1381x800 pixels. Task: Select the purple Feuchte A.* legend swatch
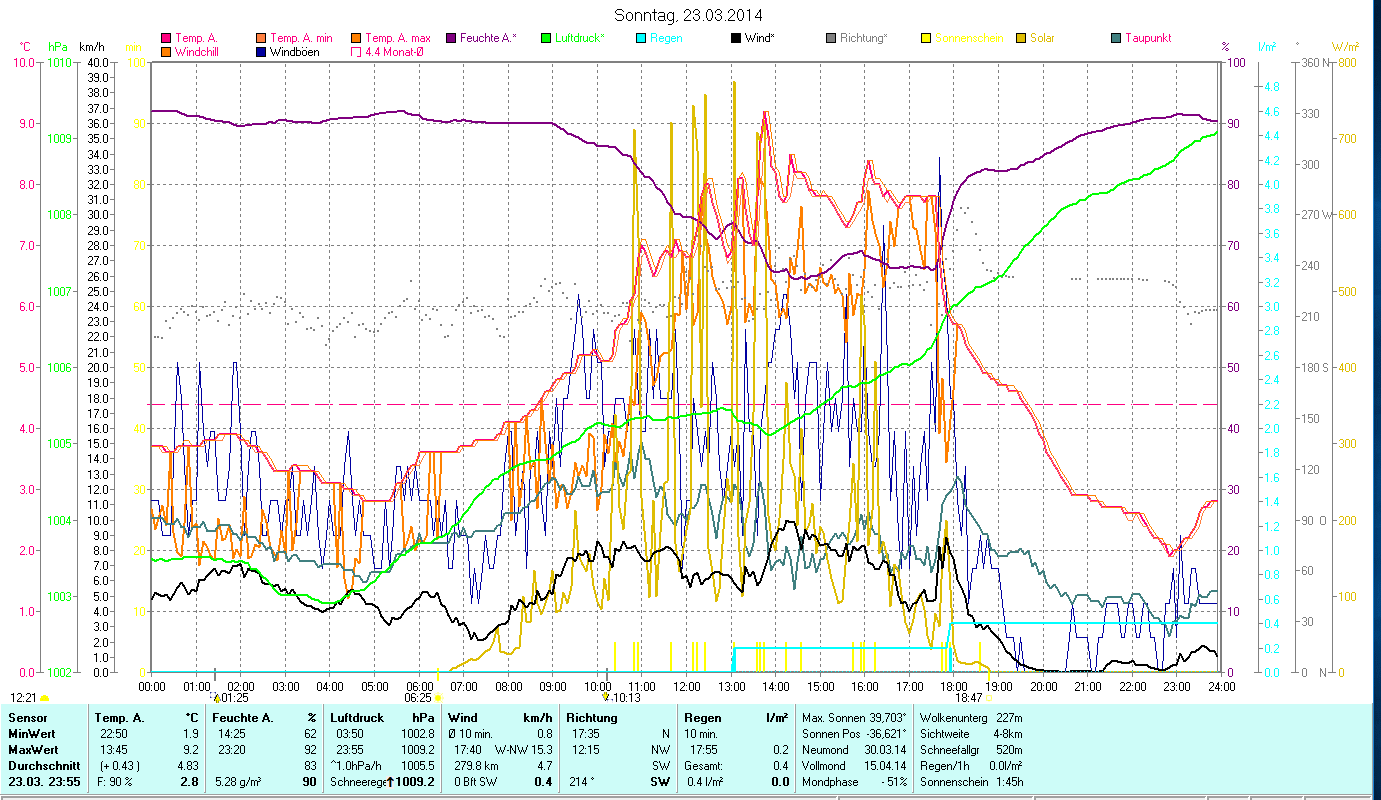451,38
